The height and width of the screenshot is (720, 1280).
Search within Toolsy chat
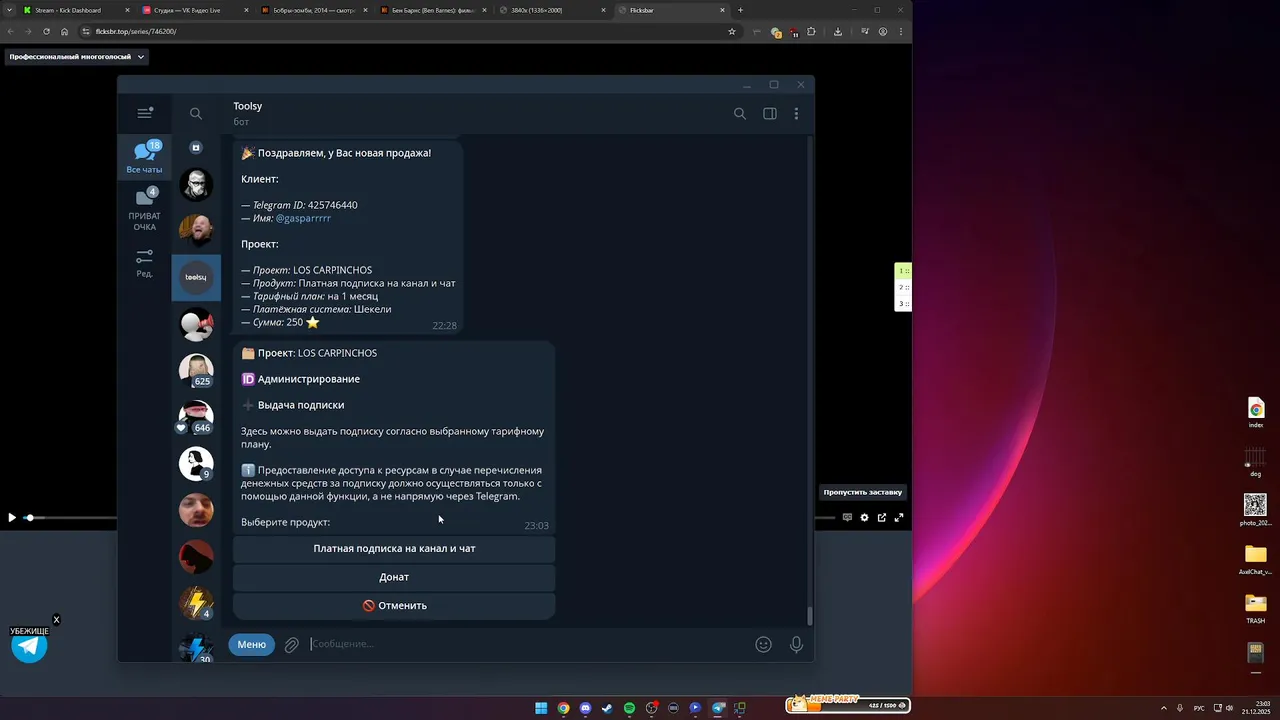(740, 114)
